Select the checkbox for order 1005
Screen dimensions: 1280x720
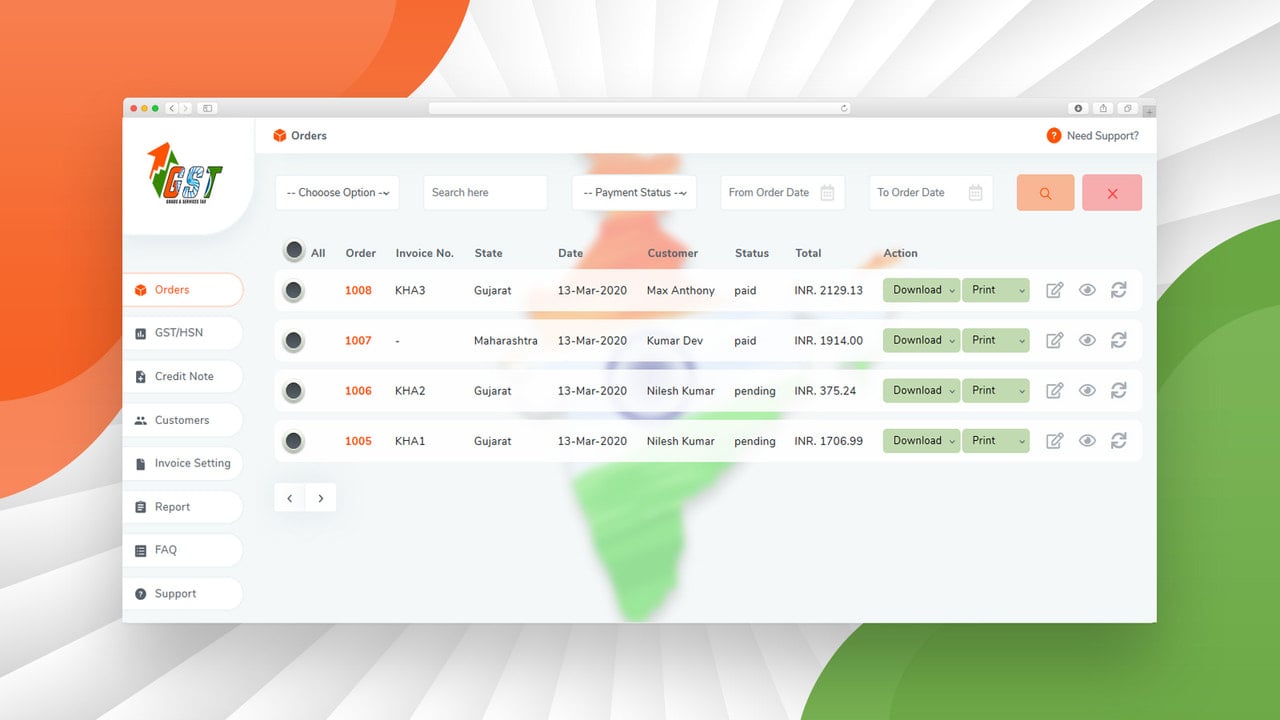[293, 441]
